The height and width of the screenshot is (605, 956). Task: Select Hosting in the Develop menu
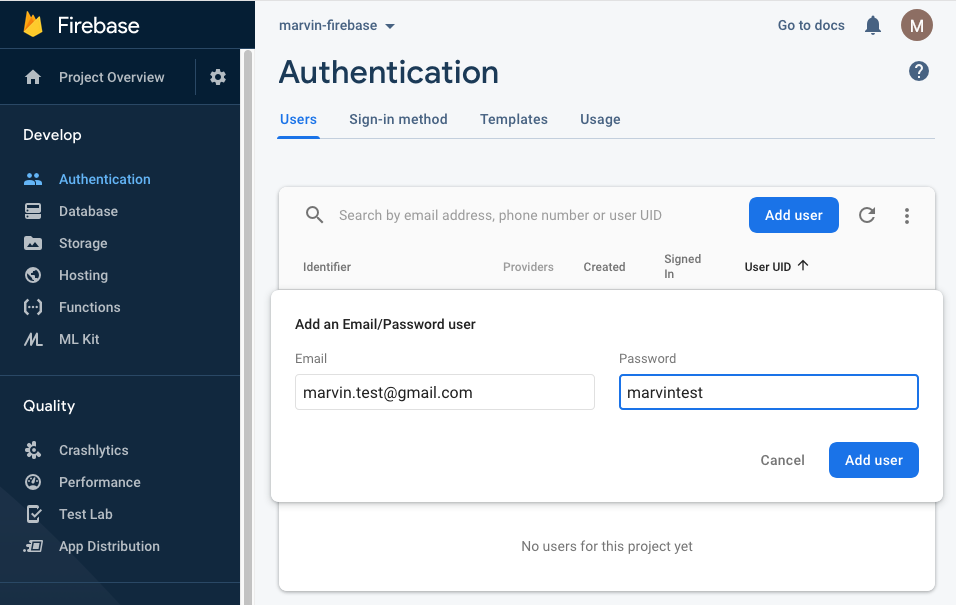point(82,275)
